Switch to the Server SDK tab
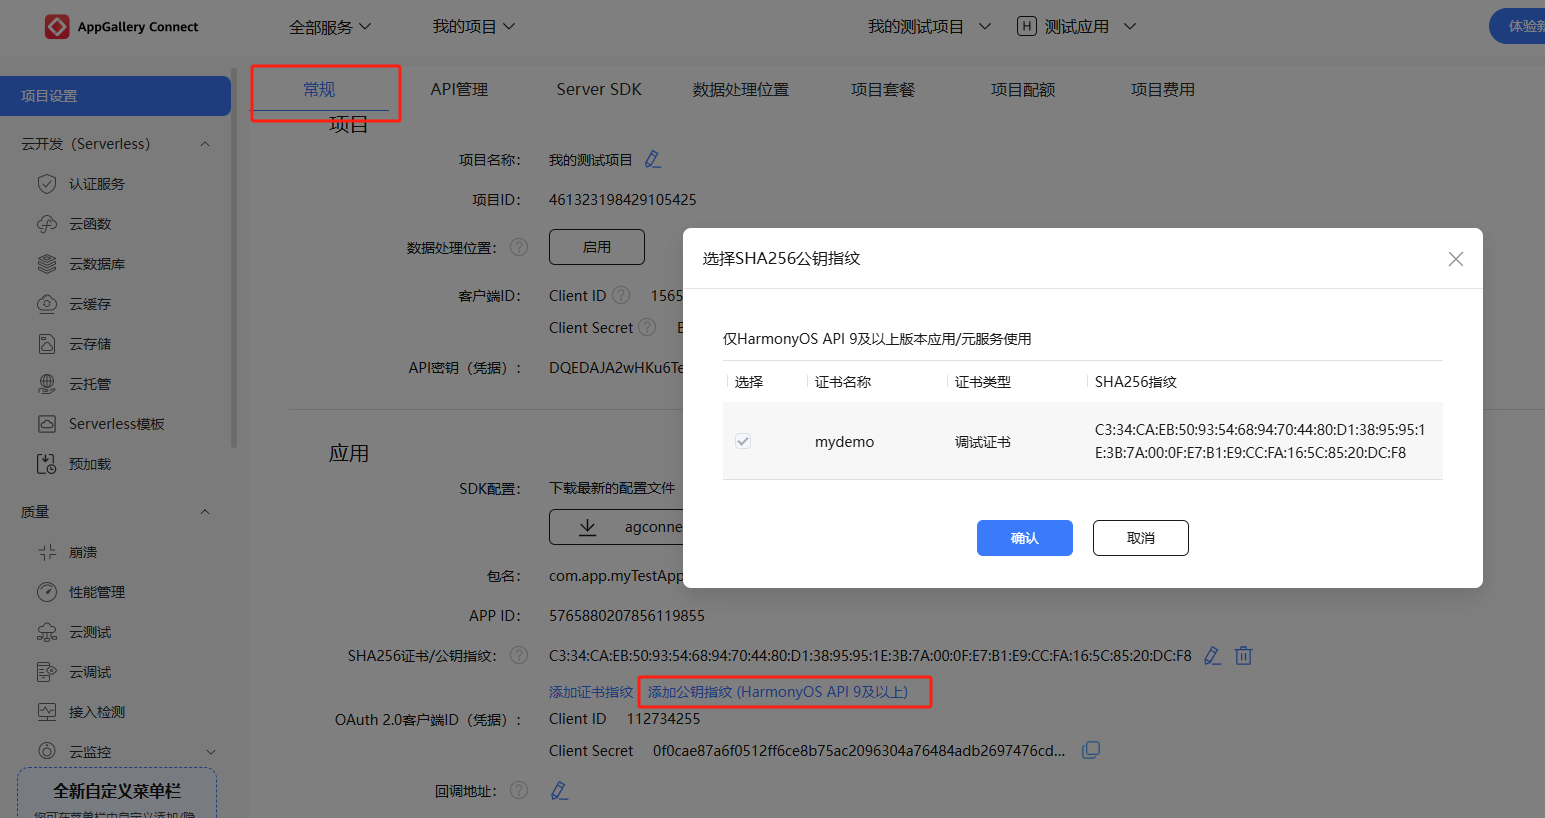The image size is (1545, 818). [599, 90]
